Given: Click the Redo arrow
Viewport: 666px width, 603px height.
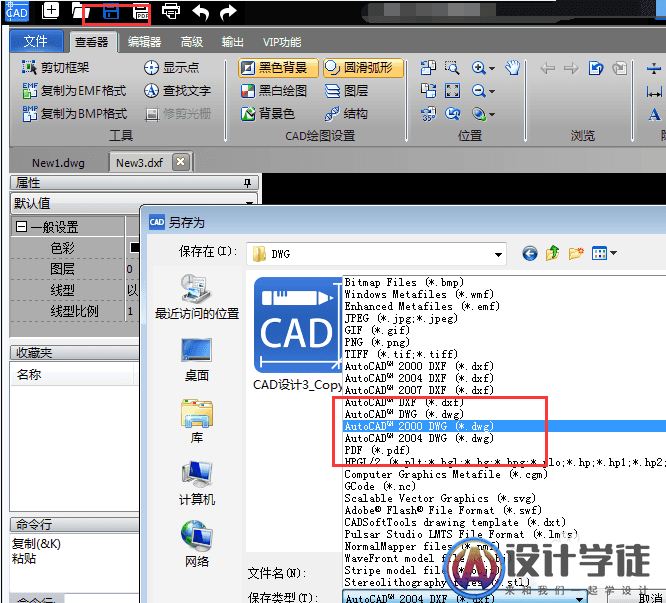Looking at the screenshot, I should tap(228, 12).
